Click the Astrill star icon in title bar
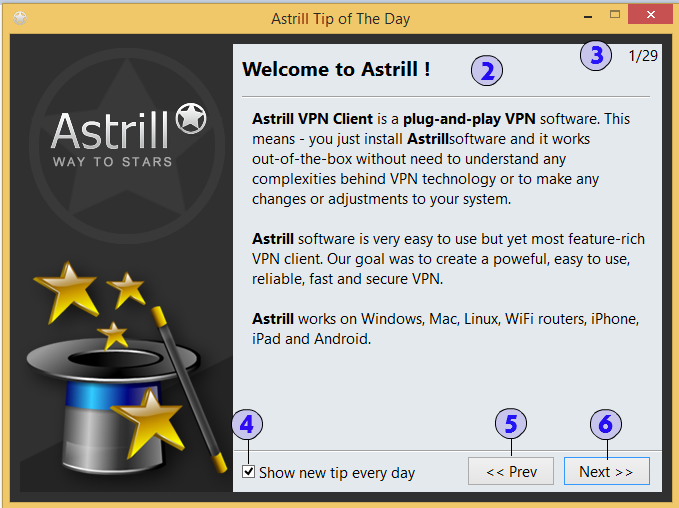 pos(20,18)
